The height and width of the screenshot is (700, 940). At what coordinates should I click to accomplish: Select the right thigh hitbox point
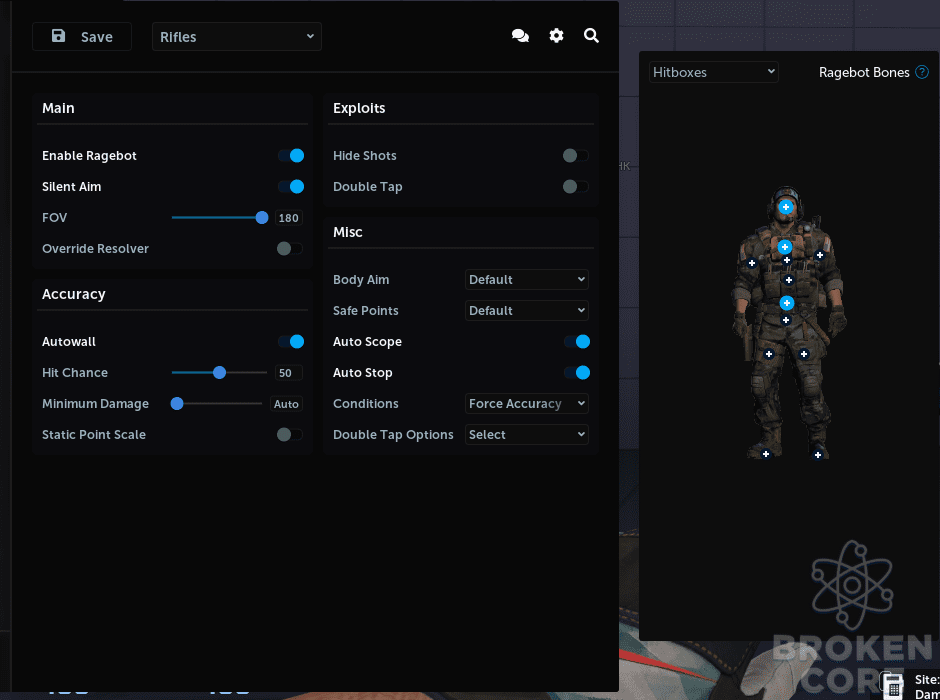804,354
